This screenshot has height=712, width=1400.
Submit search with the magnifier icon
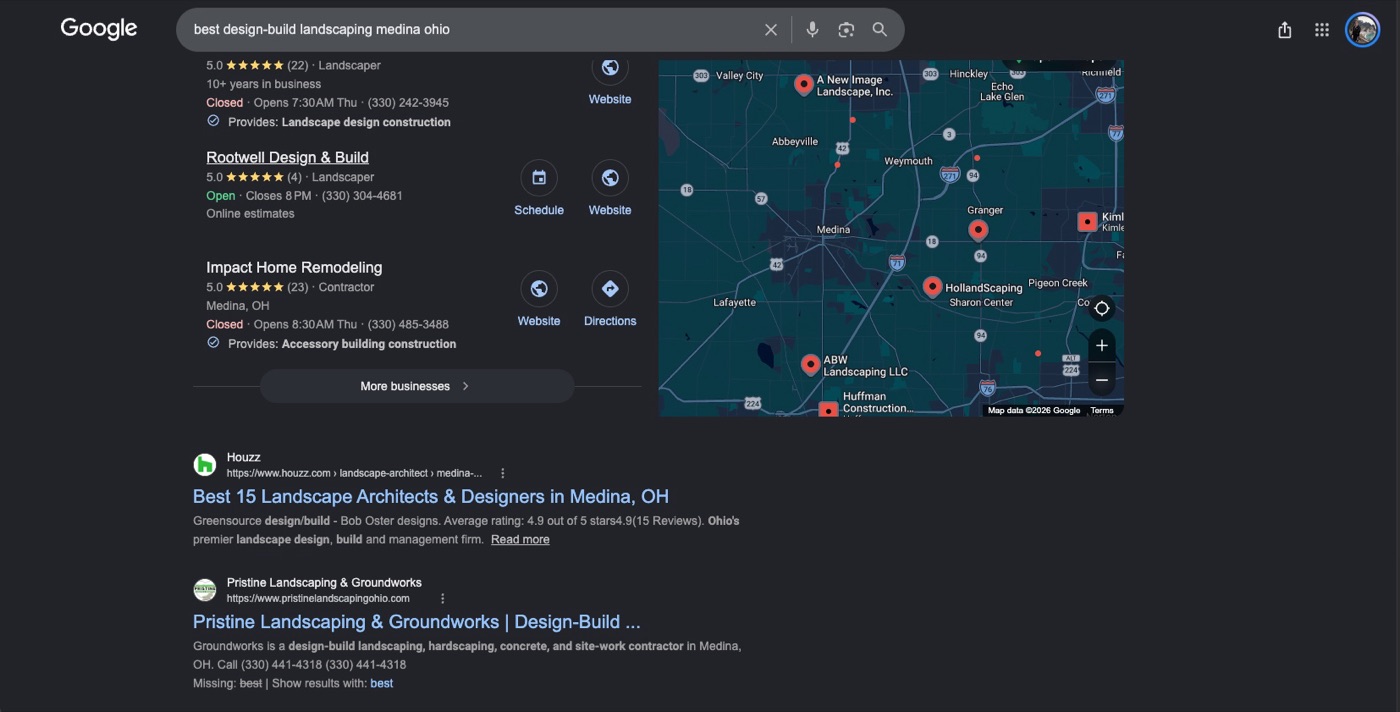[880, 30]
